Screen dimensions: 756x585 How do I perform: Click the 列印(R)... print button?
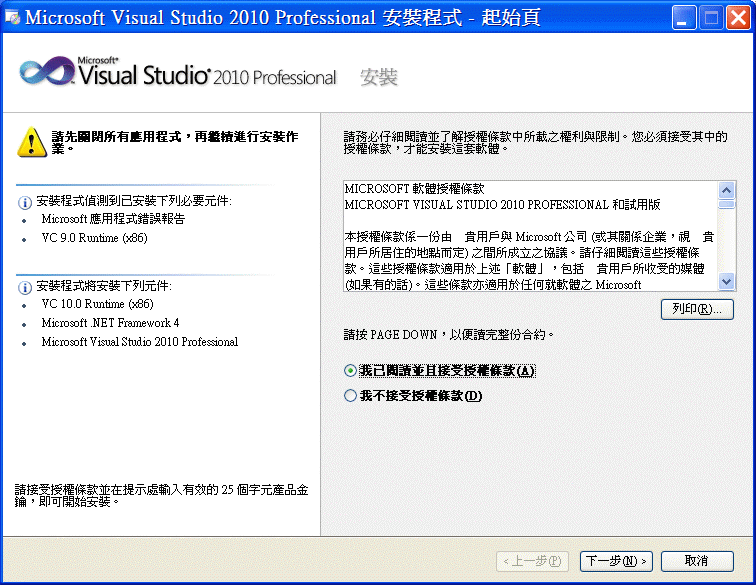(697, 309)
